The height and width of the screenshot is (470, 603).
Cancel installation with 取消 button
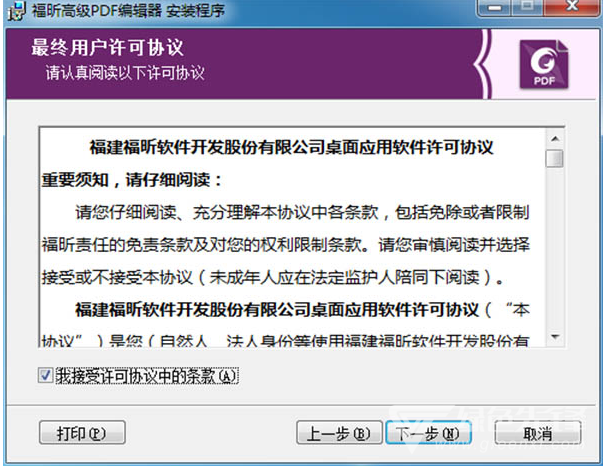pos(538,433)
